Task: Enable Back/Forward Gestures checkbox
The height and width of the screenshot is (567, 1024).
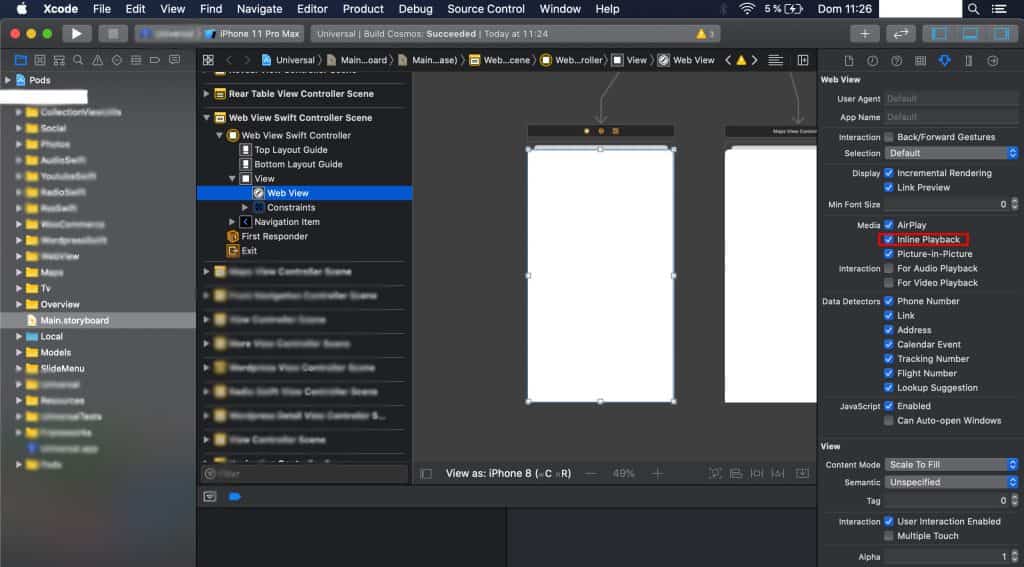Action: pyautogui.click(x=889, y=137)
